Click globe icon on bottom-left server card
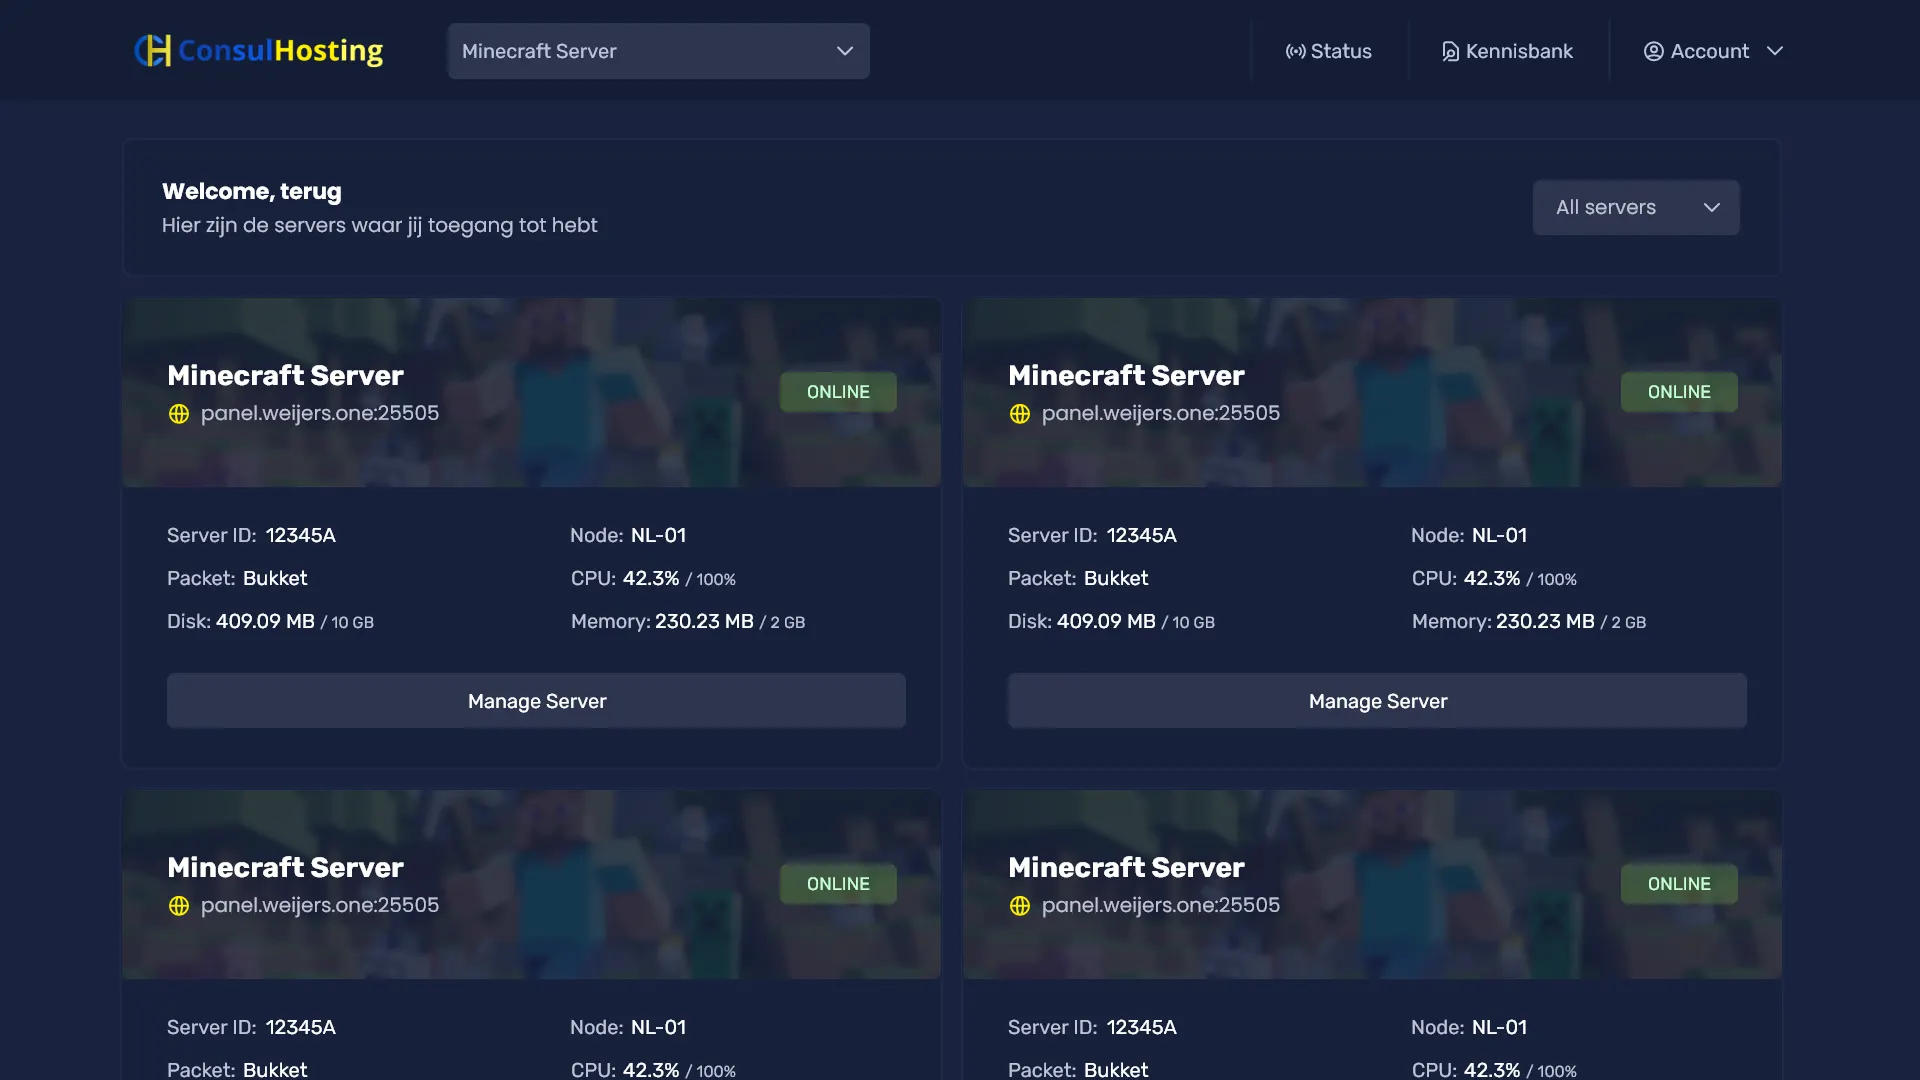The image size is (1920, 1080). pos(179,906)
